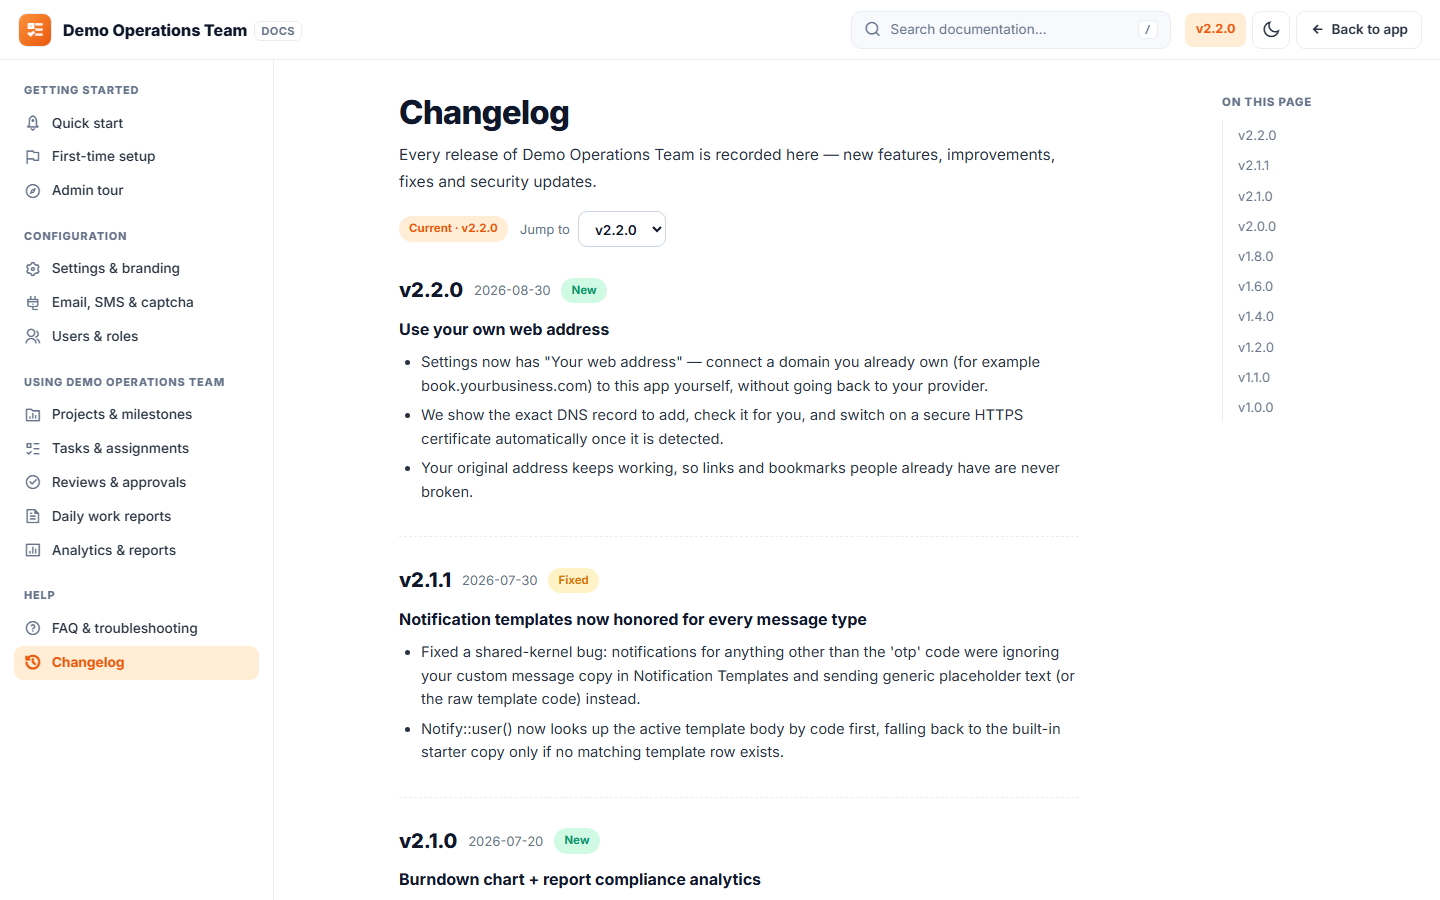1440x900 pixels.
Task: Click the orange Demo Operations Team logo icon
Action: [35, 30]
